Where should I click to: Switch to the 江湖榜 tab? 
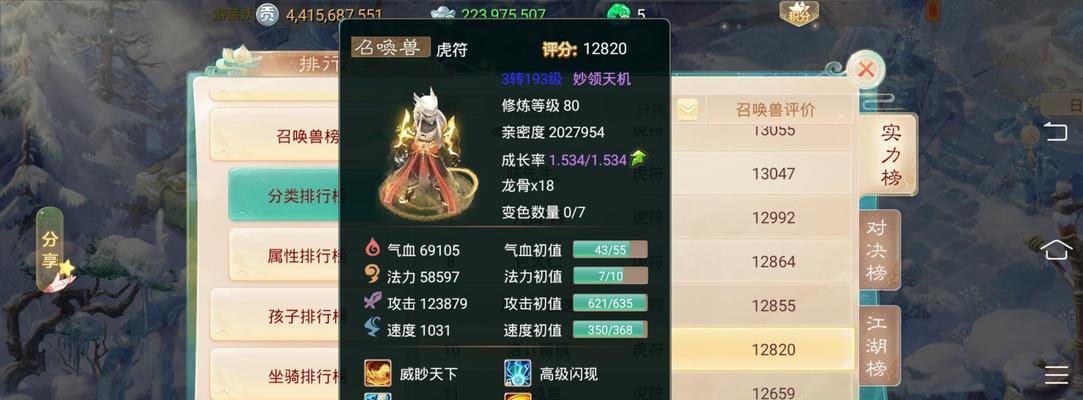click(878, 345)
